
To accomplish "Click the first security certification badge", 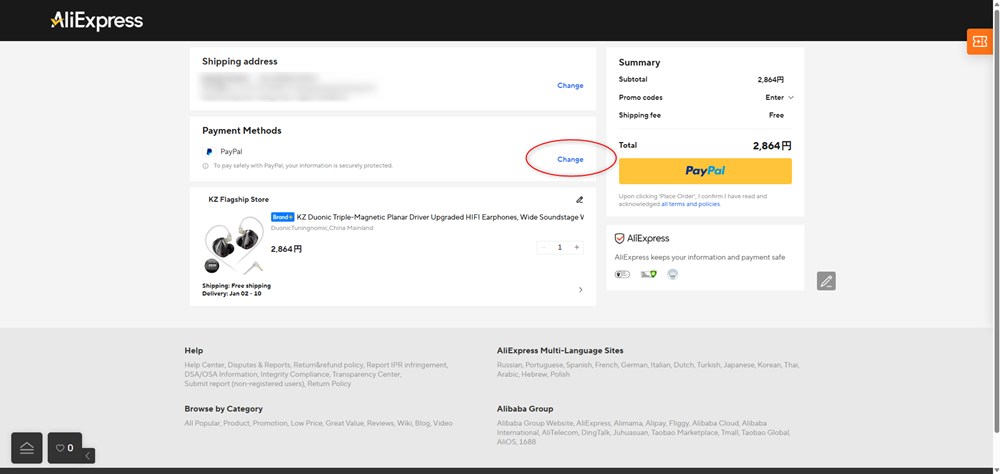I will pyautogui.click(x=622, y=274).
